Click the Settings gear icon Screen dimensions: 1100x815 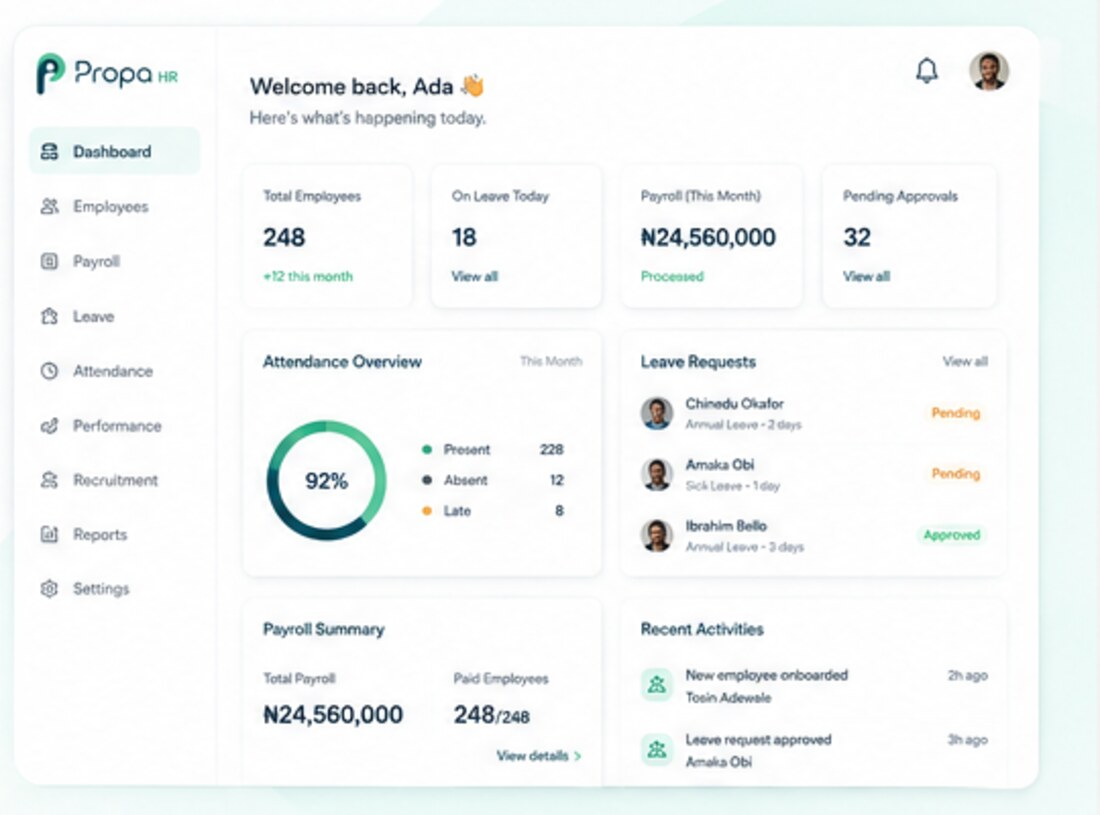(x=49, y=588)
